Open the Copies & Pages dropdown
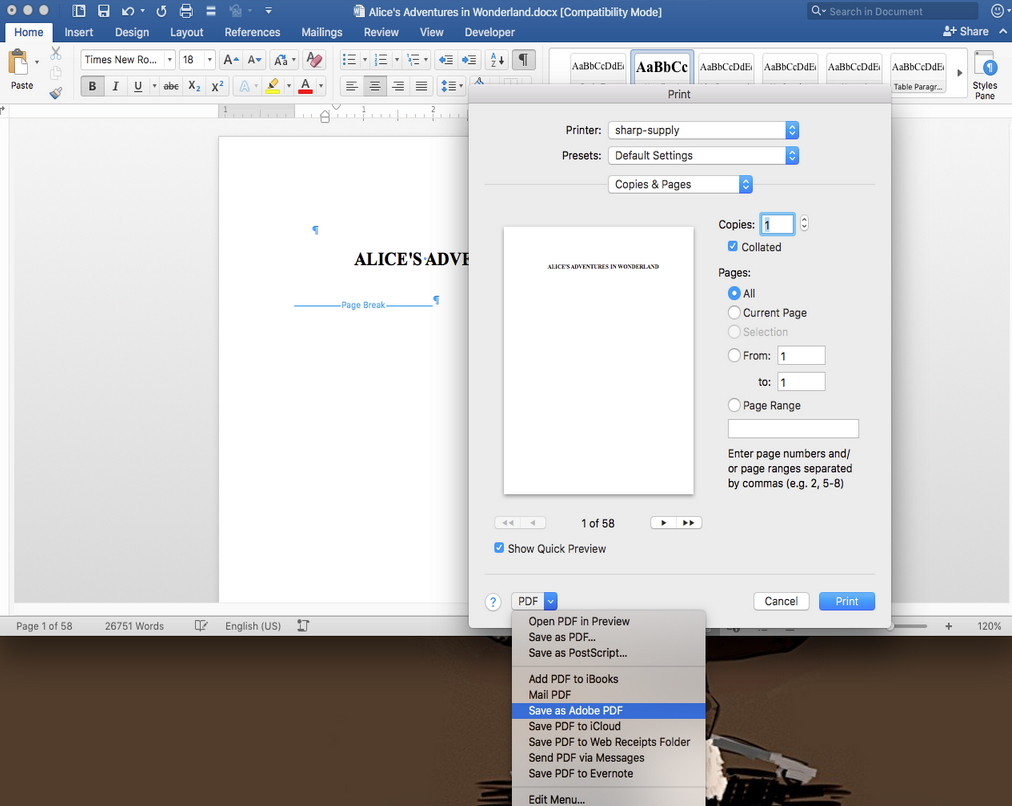This screenshot has width=1012, height=806. [680, 185]
